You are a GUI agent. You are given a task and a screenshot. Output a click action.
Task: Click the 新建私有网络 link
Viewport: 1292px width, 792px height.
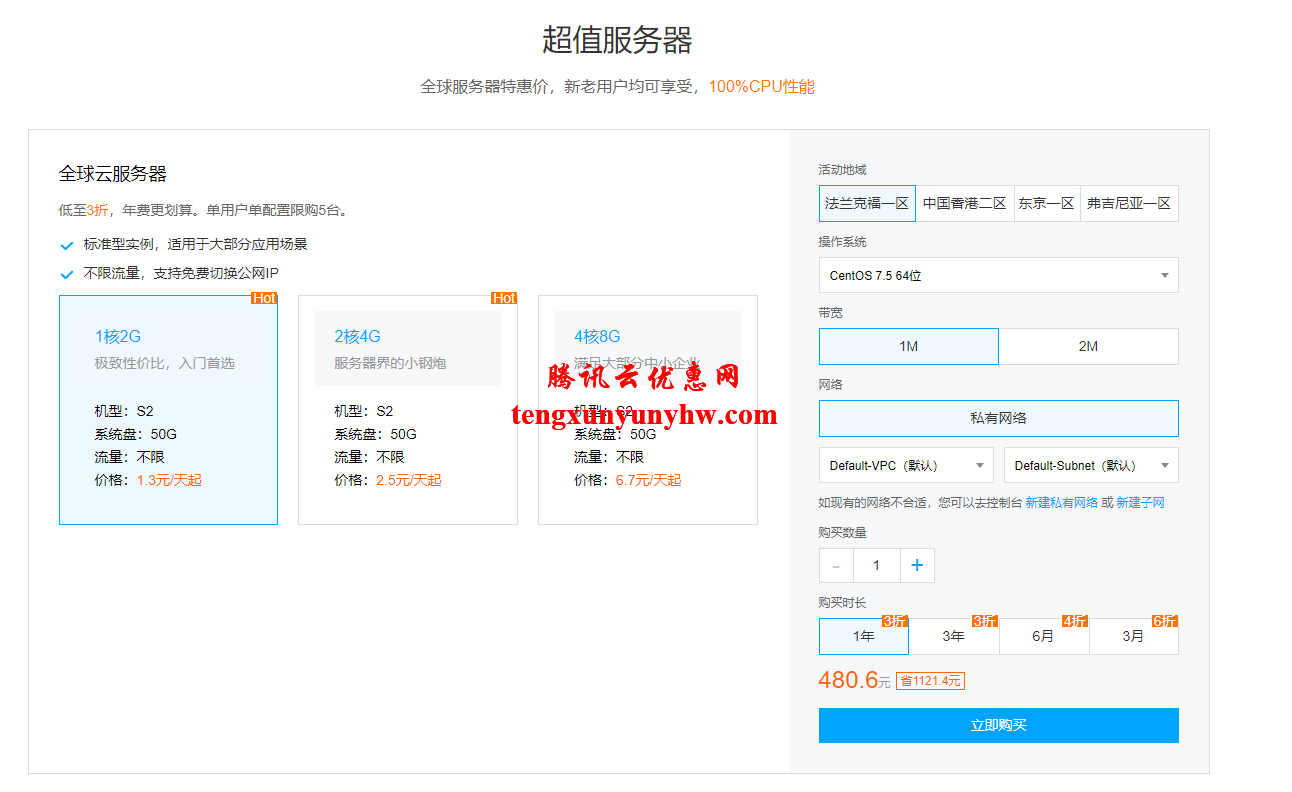coord(1062,503)
